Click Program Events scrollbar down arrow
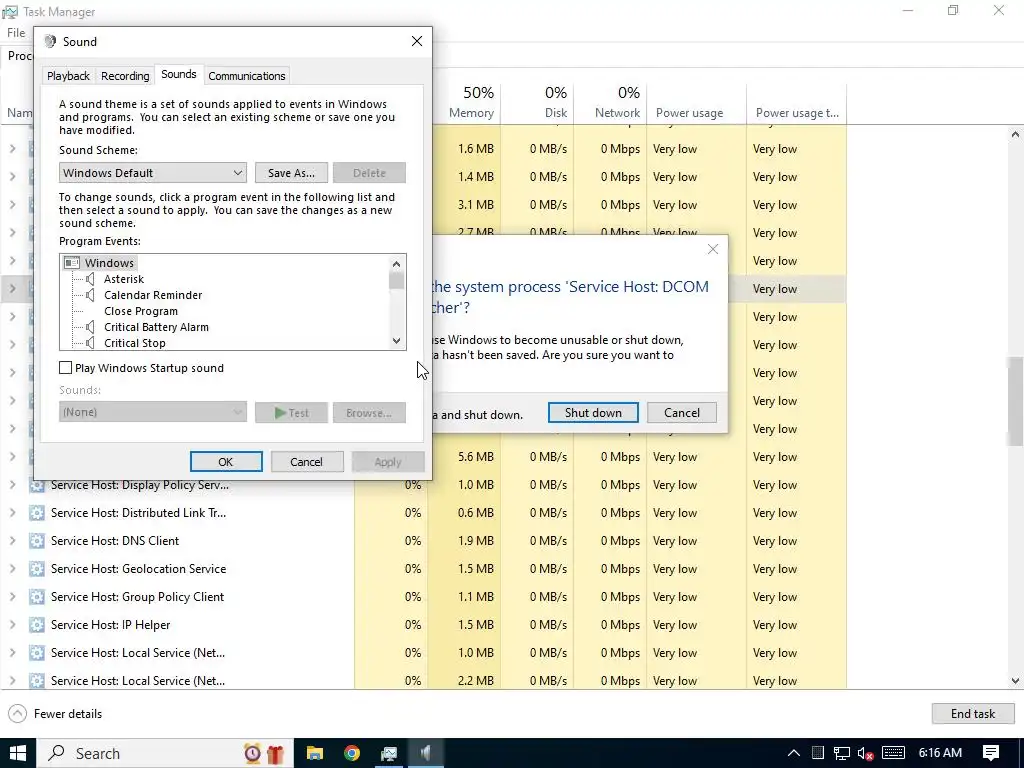The height and width of the screenshot is (768, 1024). tap(396, 341)
